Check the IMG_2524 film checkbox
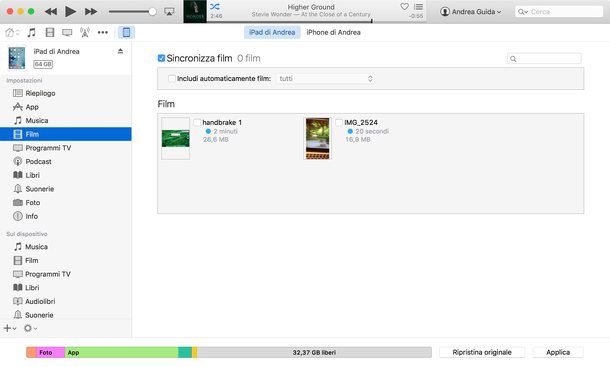 (339, 123)
